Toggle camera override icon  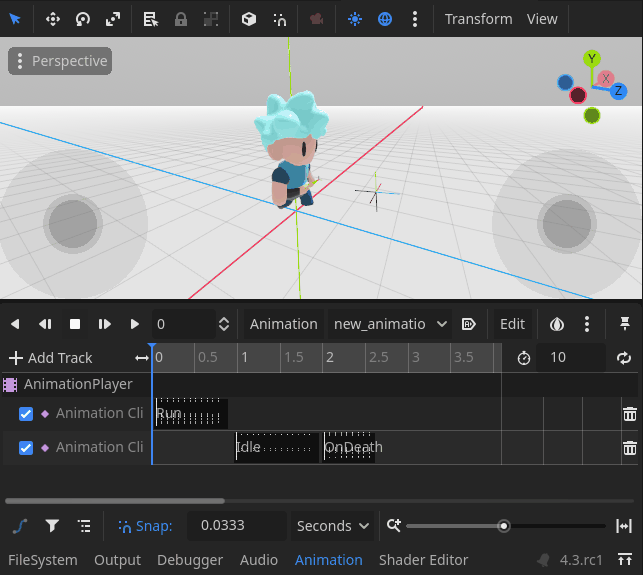pos(316,19)
